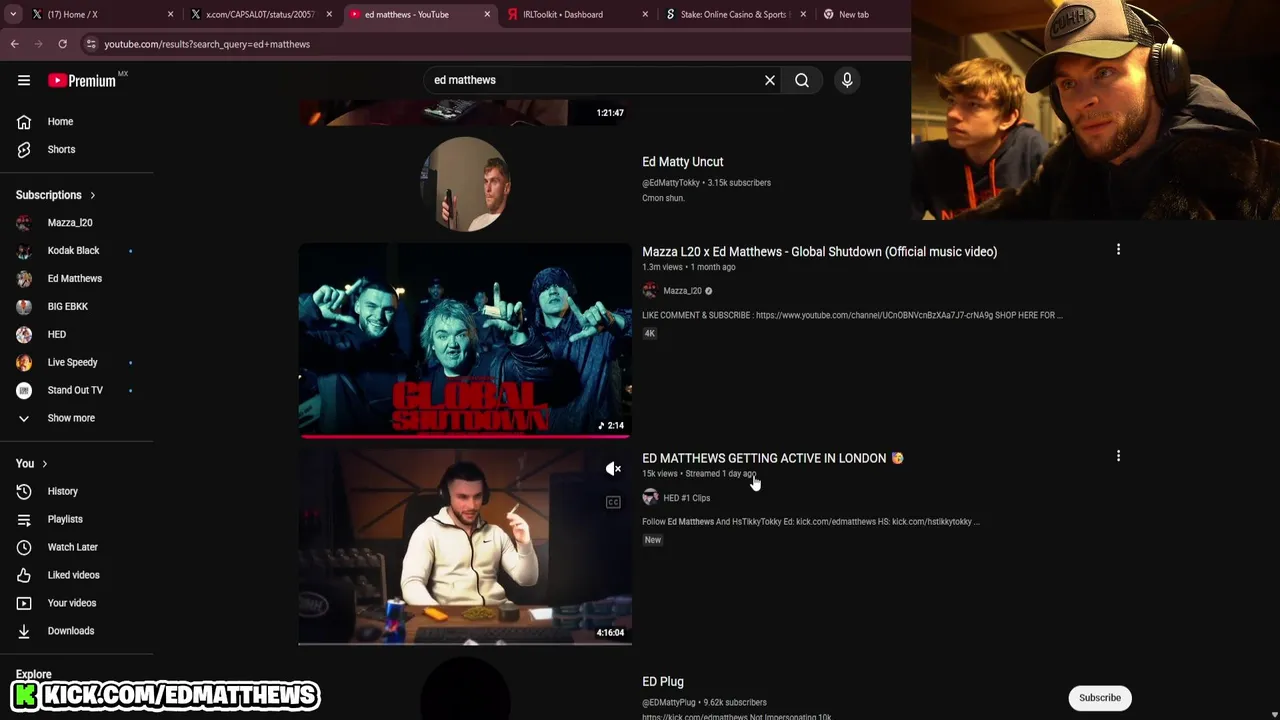Clear the search query with the X

(x=770, y=80)
